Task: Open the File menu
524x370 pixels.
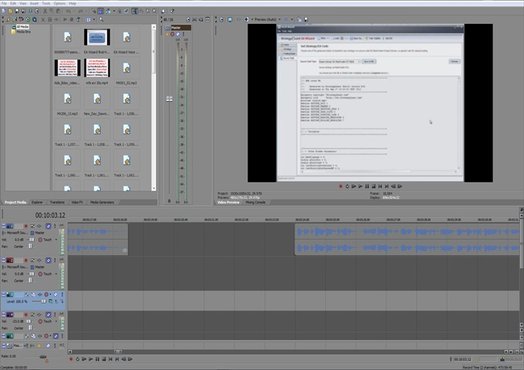Action: 4,3
